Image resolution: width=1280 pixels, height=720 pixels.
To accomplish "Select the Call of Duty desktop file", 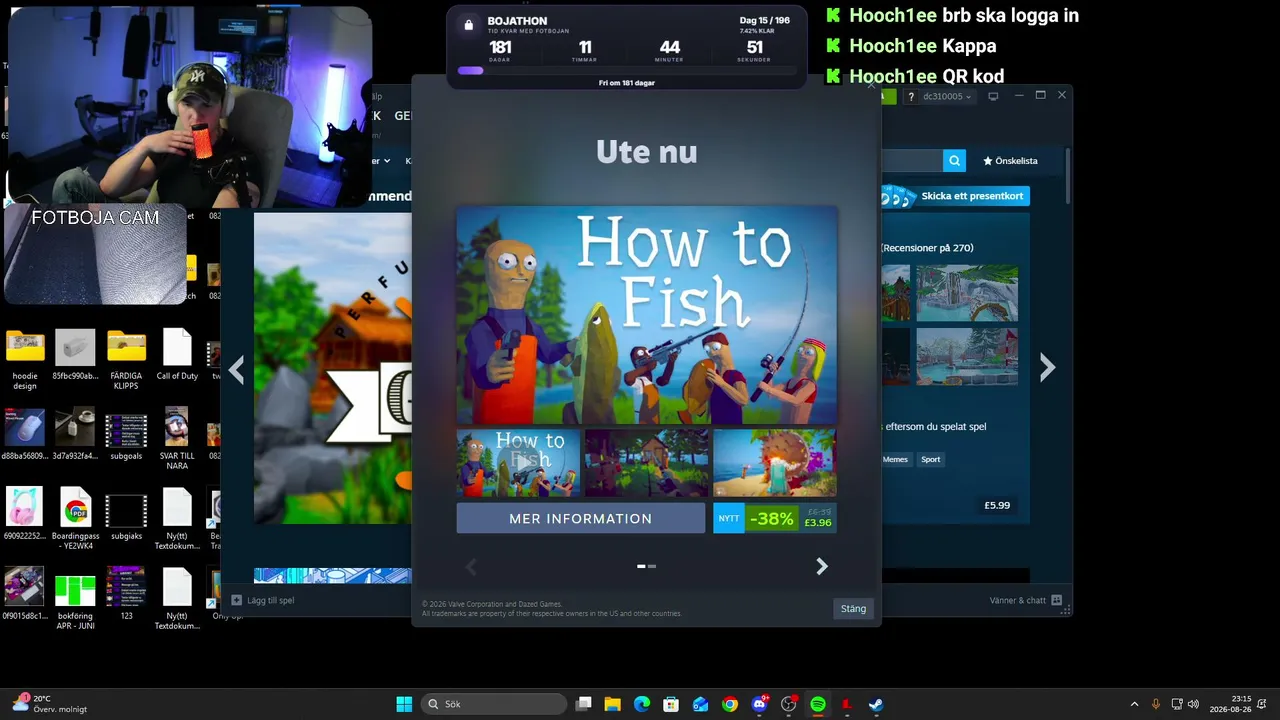I will [x=177, y=355].
